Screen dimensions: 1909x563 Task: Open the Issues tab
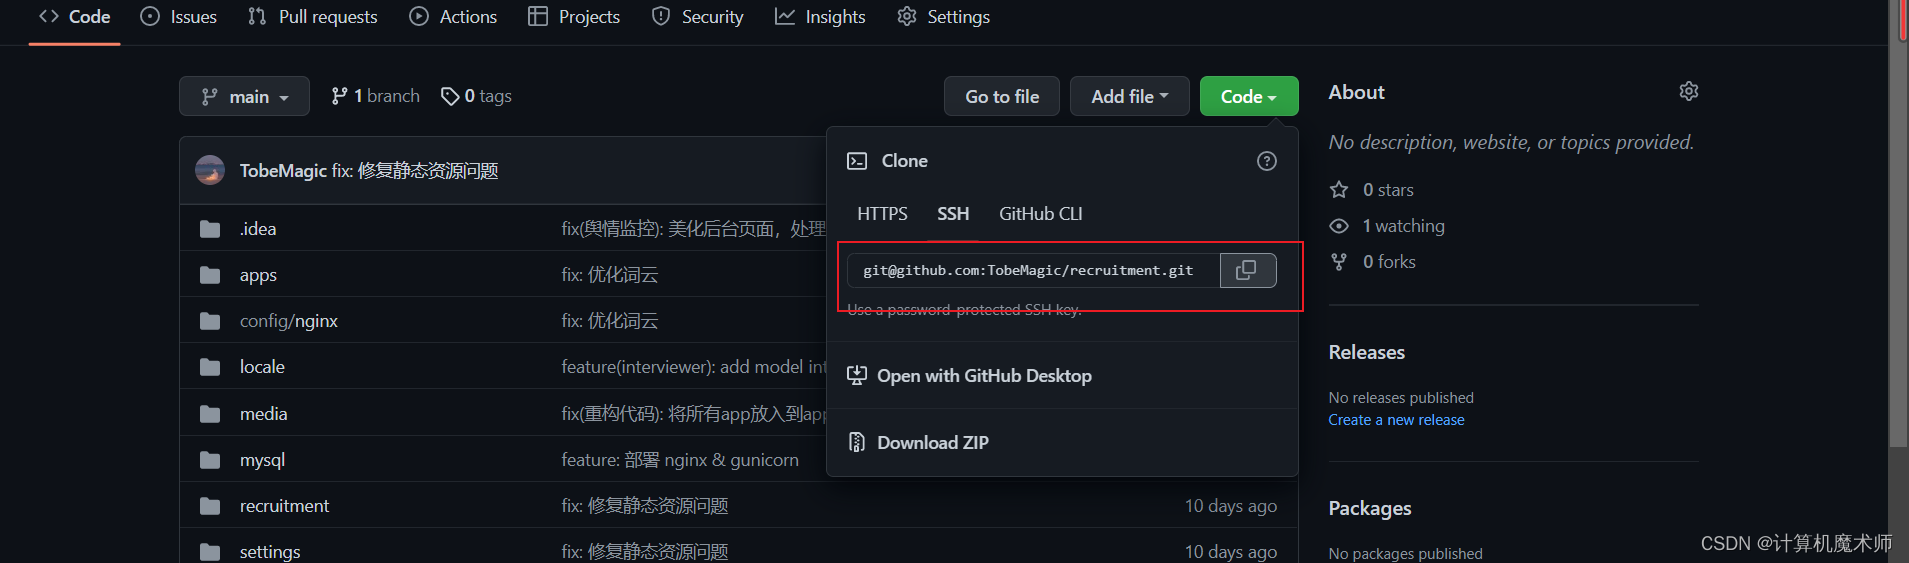tap(179, 17)
